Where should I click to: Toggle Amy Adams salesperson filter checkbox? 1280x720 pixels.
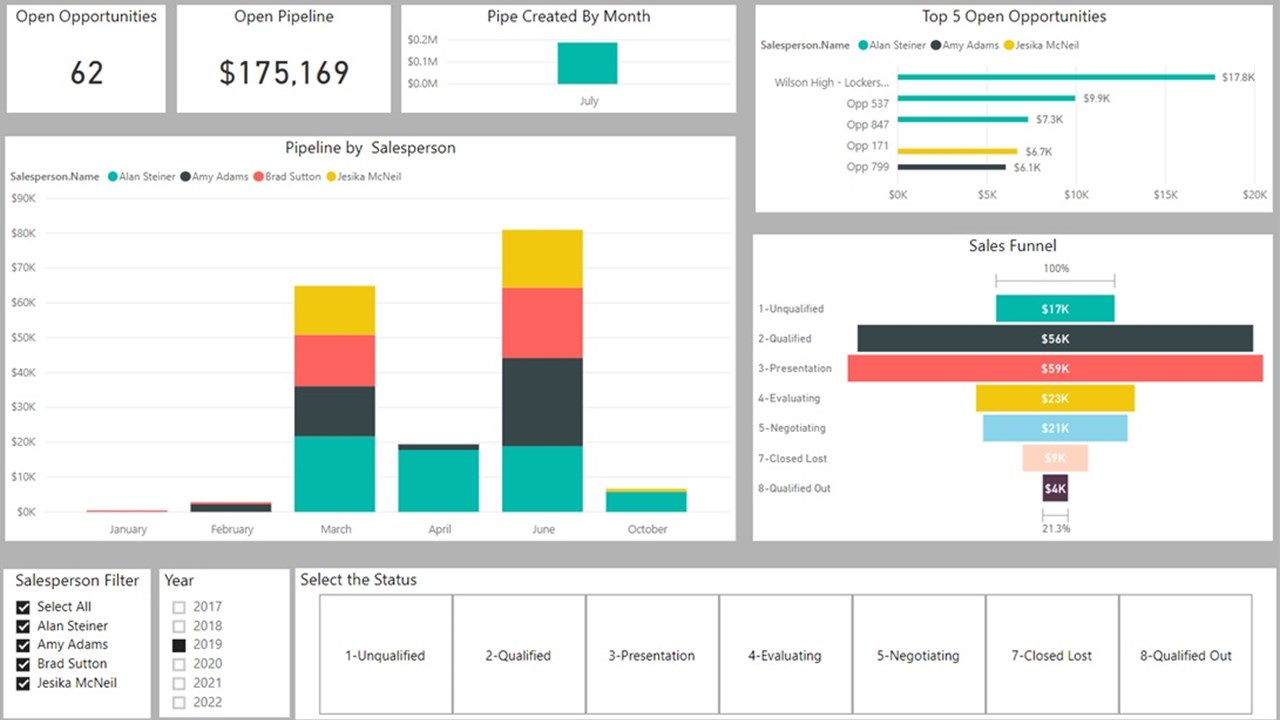tap(24, 645)
